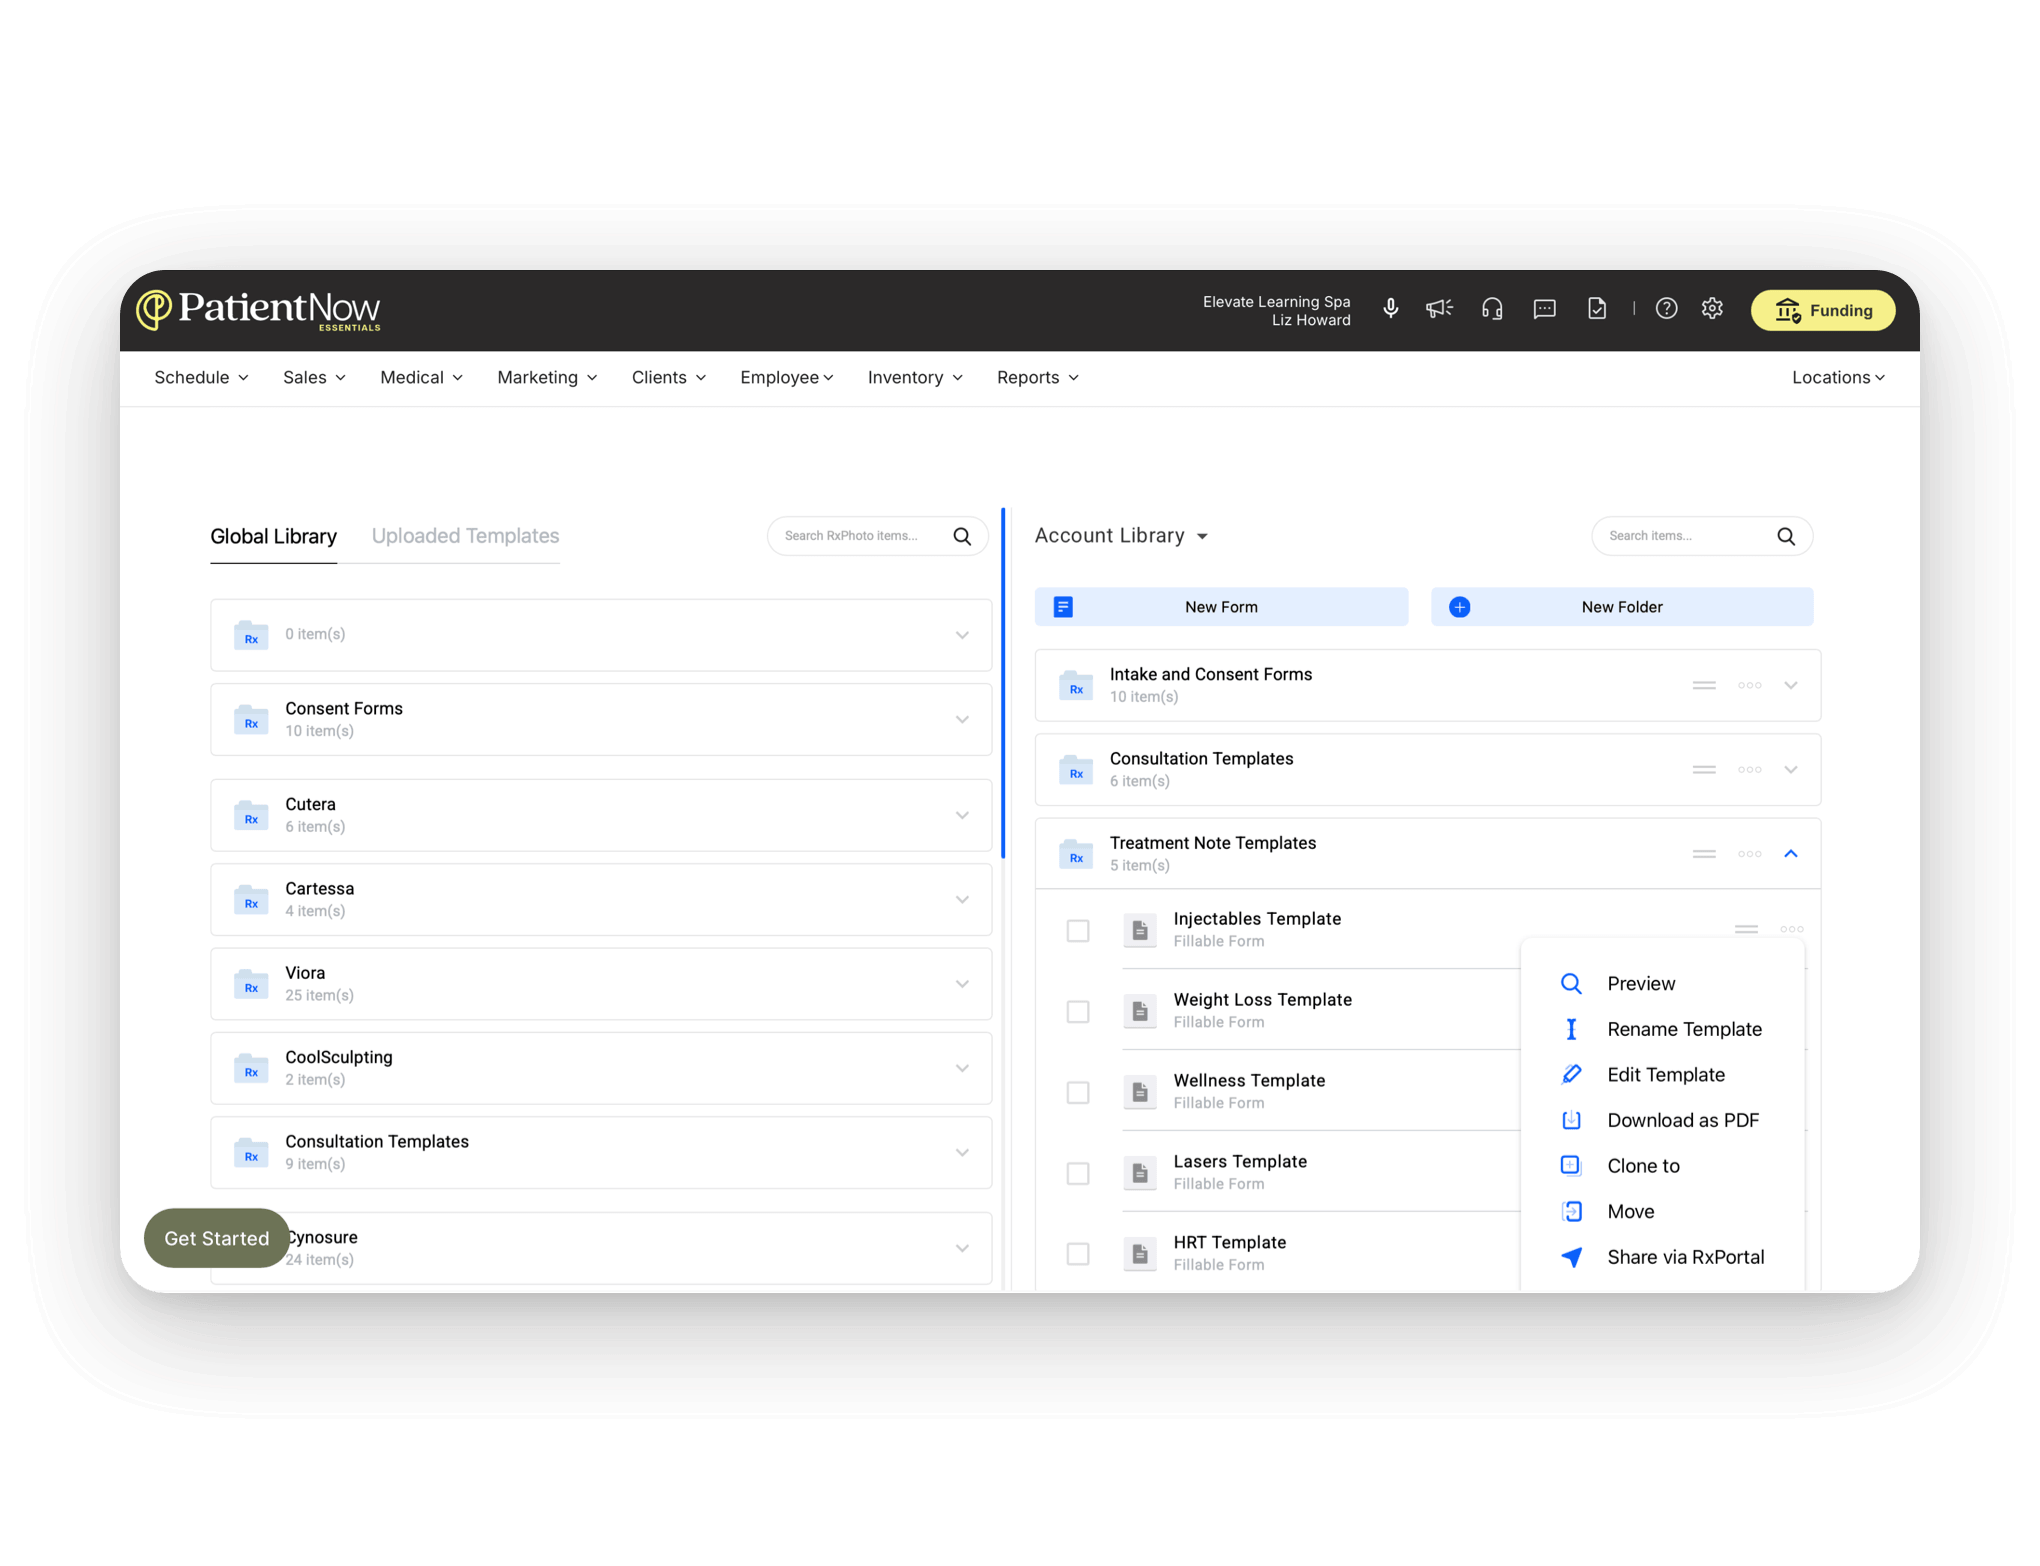Click the New Folder button
This screenshot has height=1566, width=2040.
click(1622, 607)
